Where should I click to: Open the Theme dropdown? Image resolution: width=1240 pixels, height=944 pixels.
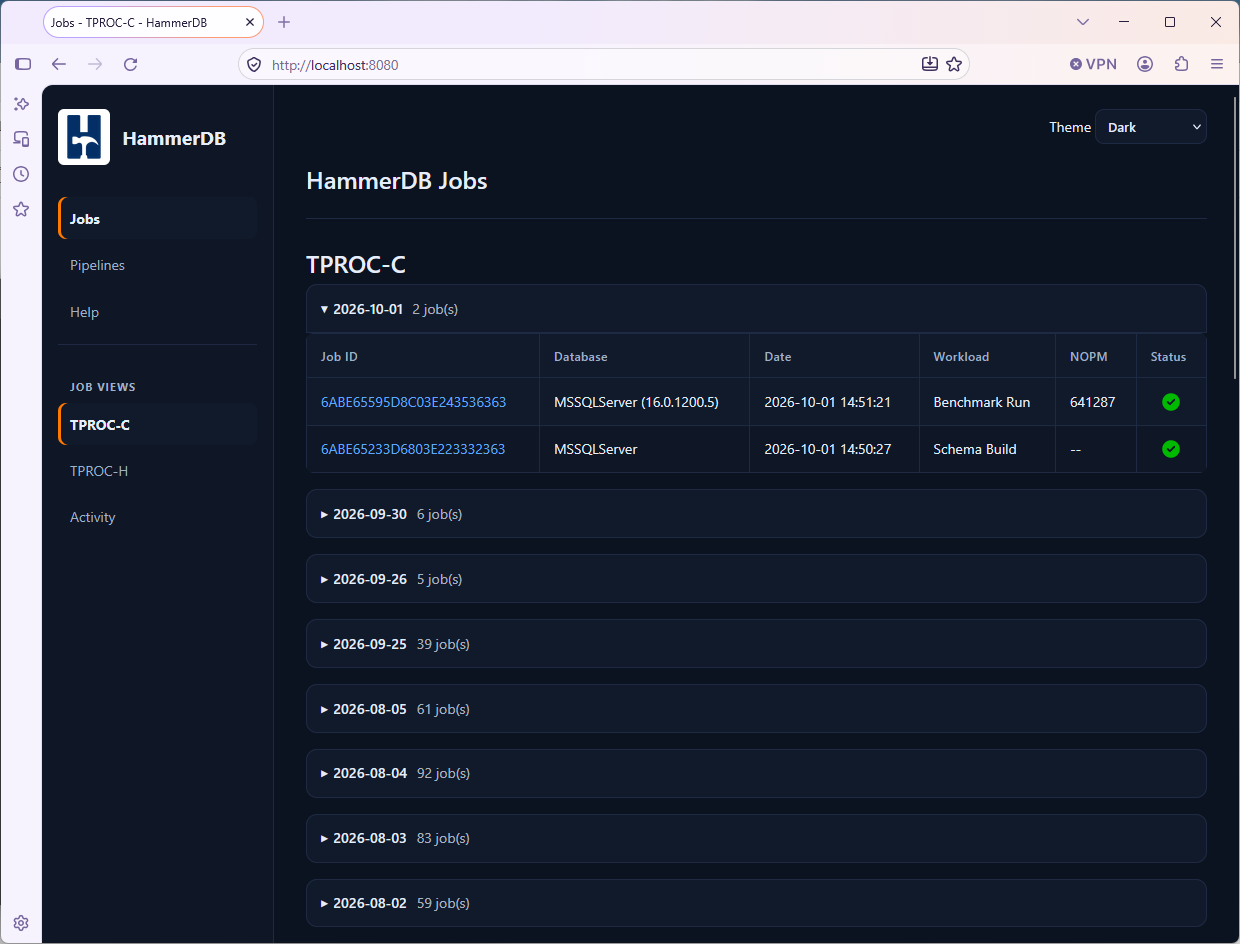(1151, 127)
